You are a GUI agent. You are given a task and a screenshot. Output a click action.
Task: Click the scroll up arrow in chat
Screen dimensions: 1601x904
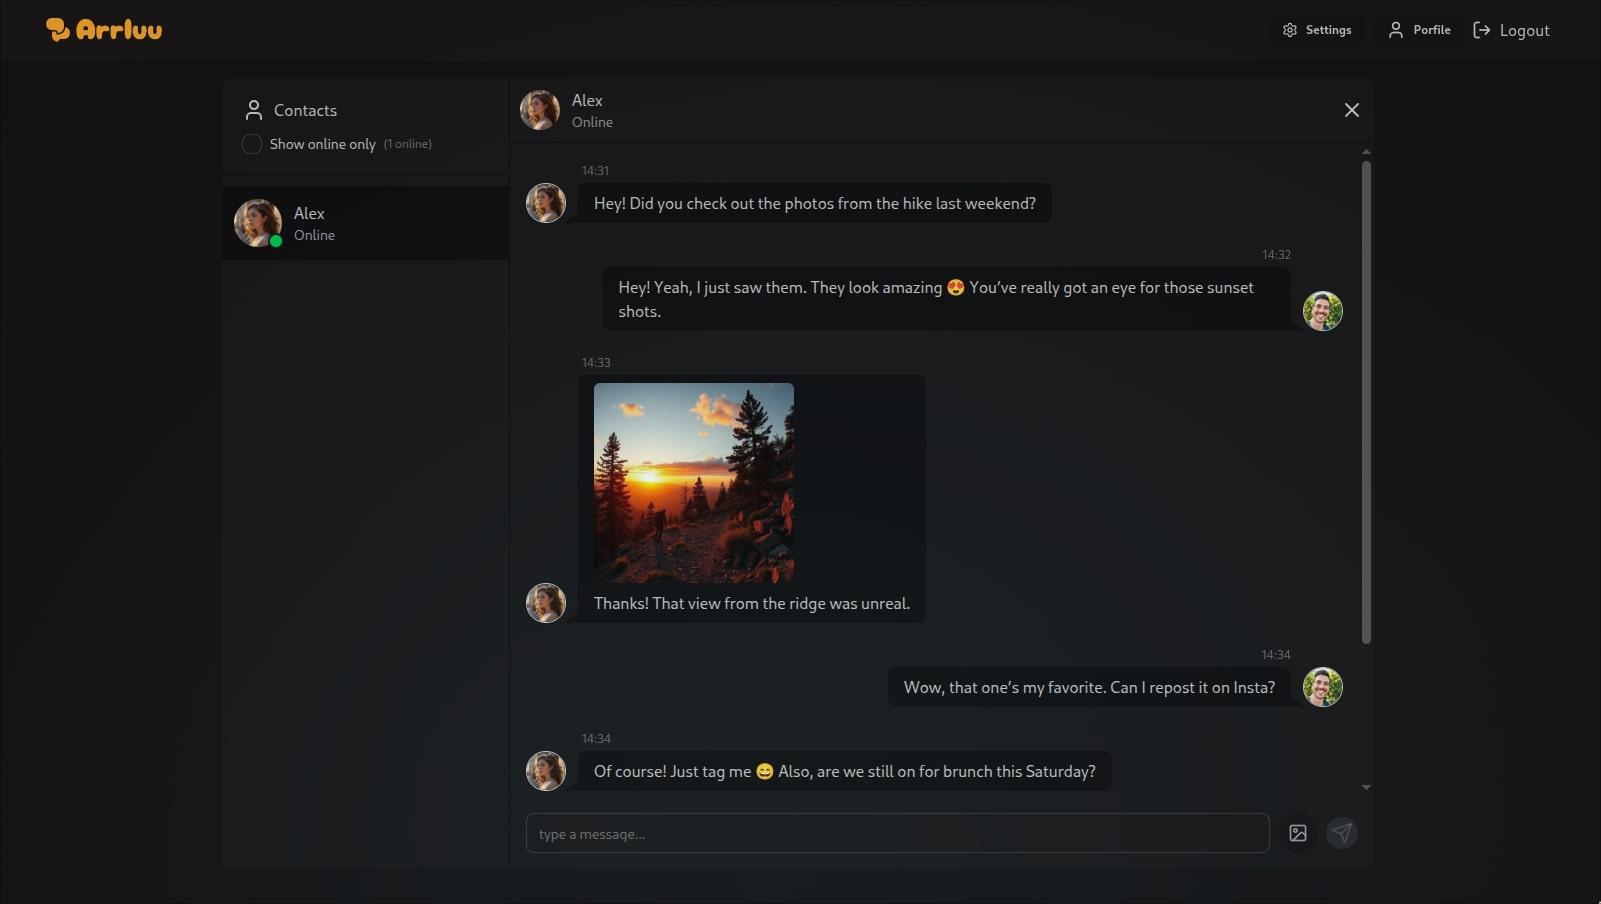tap(1366, 152)
